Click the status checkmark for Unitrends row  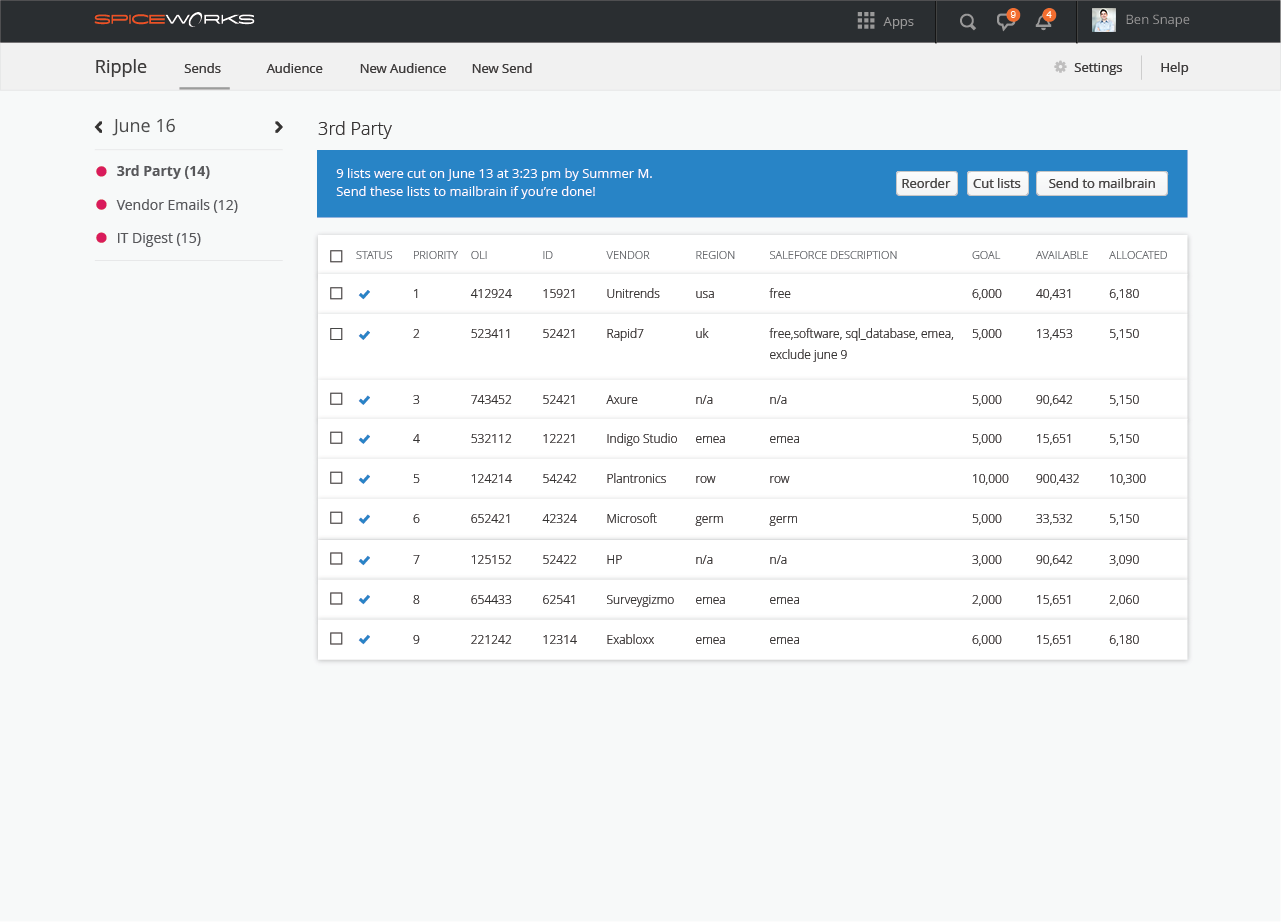point(364,294)
